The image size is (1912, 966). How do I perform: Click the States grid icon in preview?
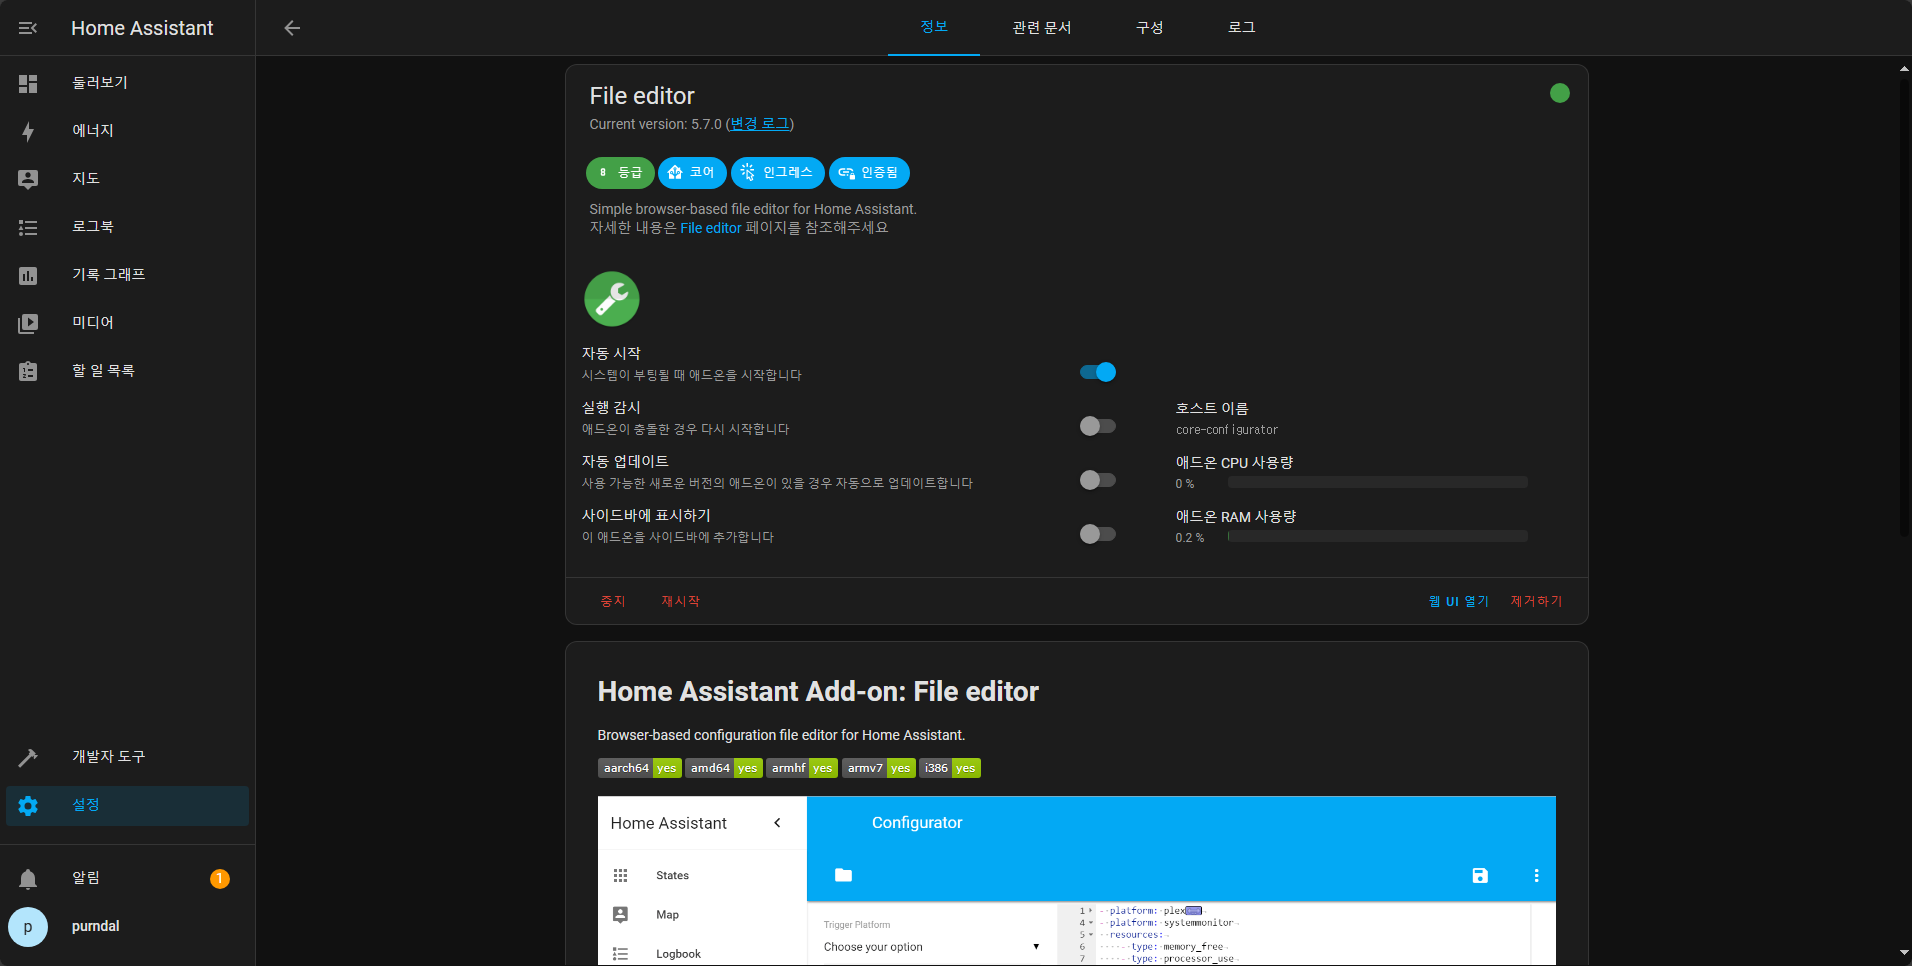620,875
